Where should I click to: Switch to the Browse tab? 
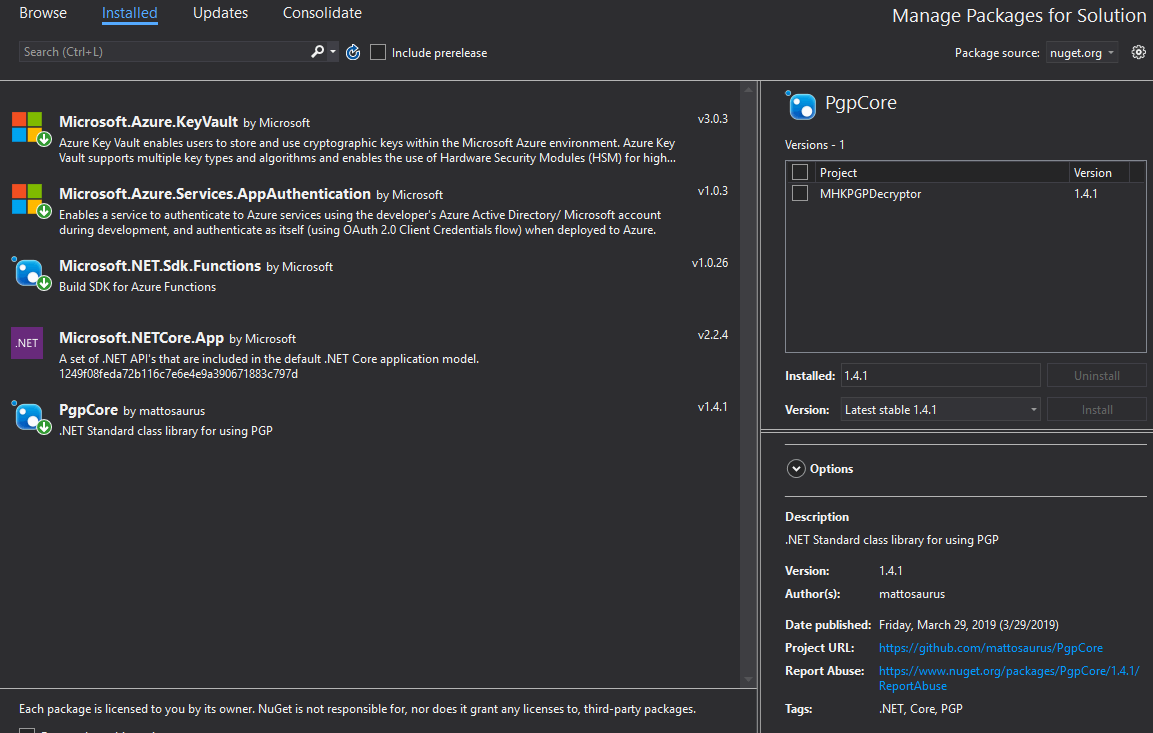tap(43, 13)
